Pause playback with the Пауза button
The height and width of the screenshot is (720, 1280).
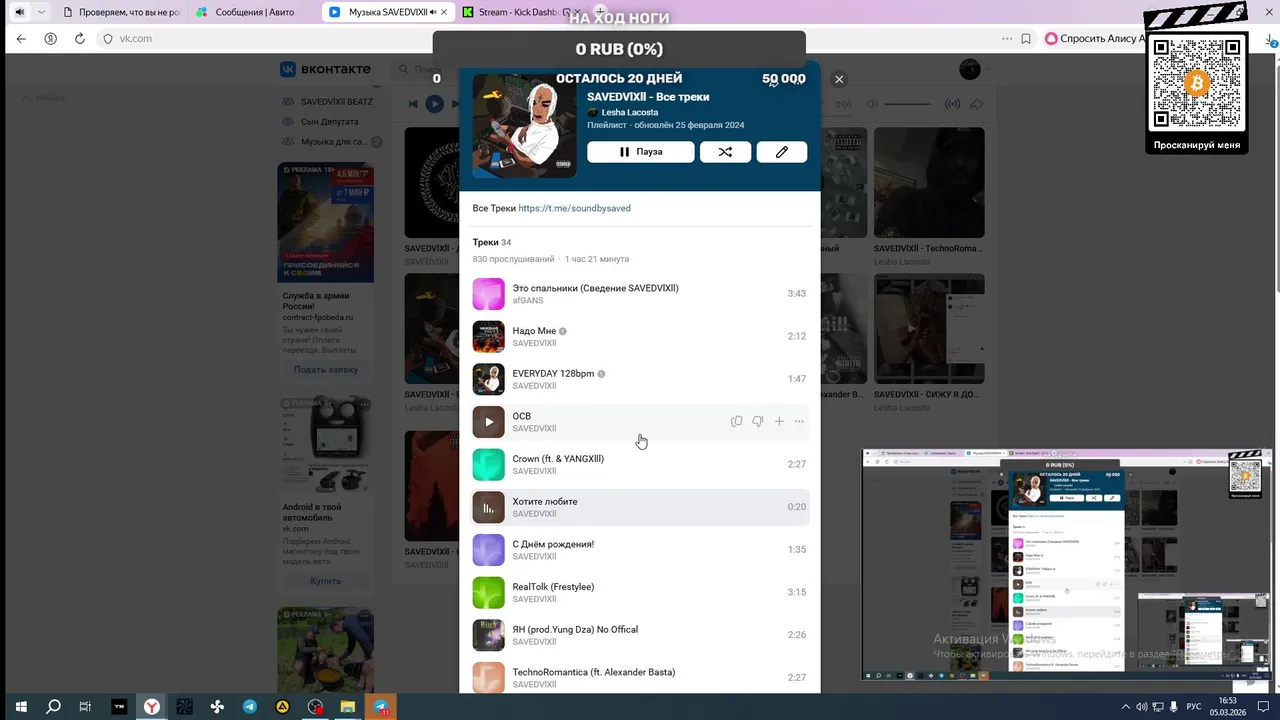click(x=640, y=152)
